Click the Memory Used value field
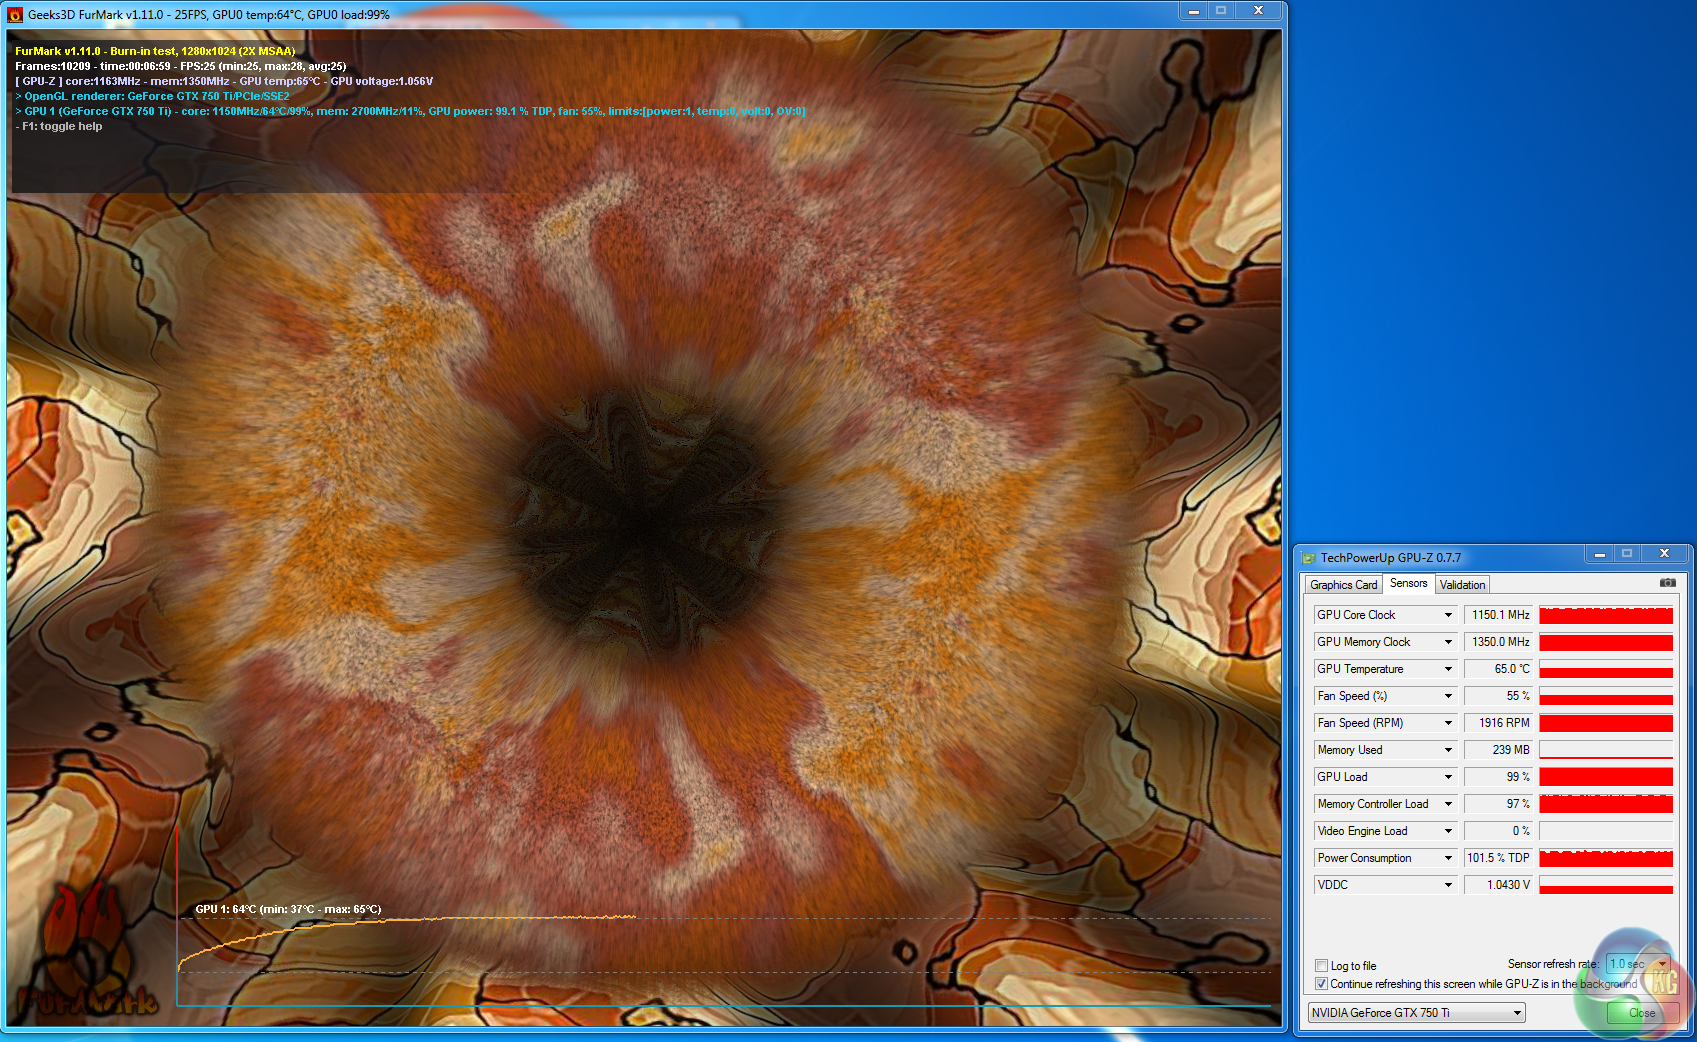The height and width of the screenshot is (1042, 1697). coord(1499,750)
